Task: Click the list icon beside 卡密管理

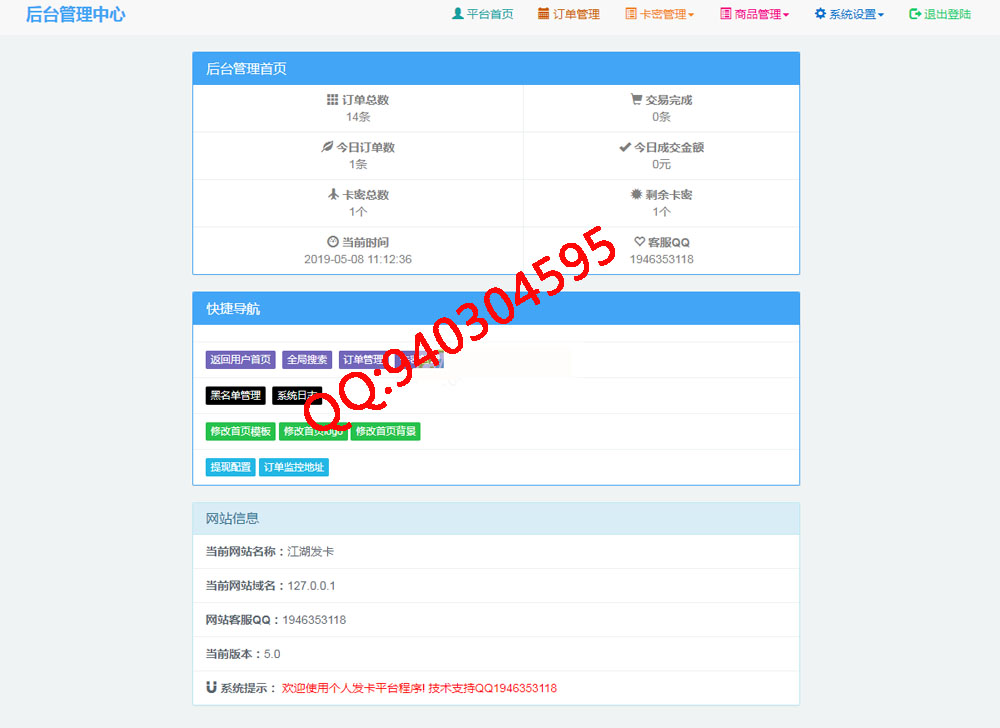Action: click(x=631, y=14)
